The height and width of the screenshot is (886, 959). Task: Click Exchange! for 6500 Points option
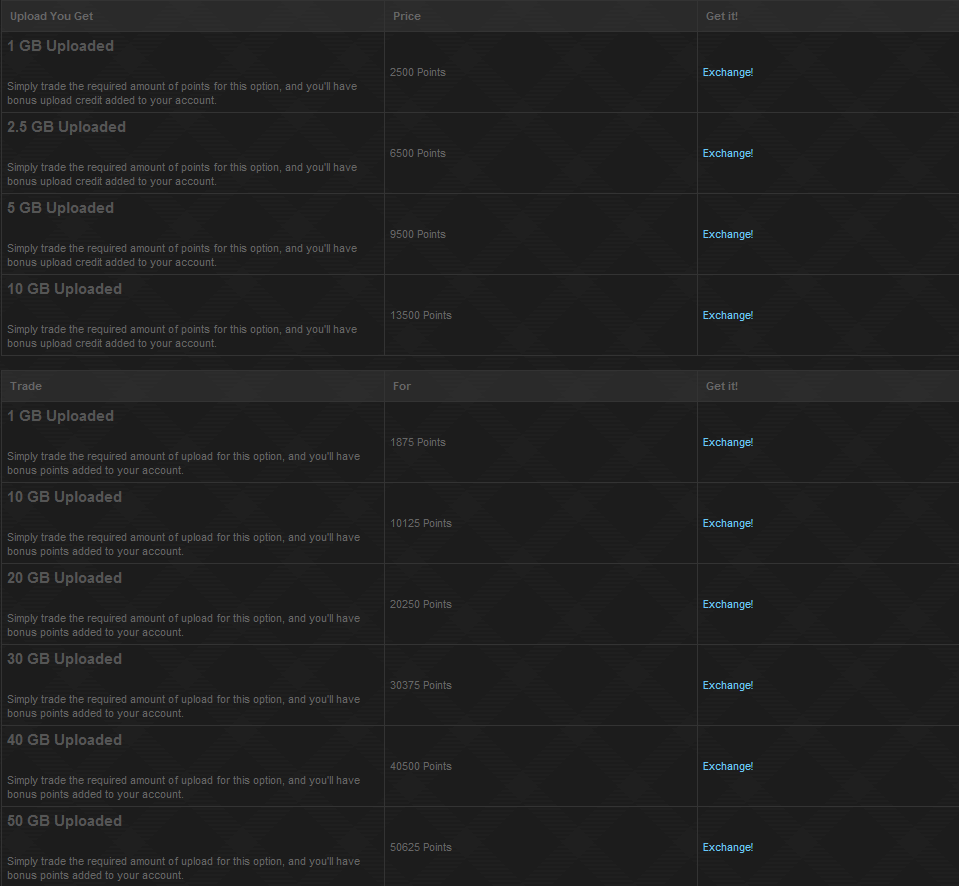click(727, 153)
